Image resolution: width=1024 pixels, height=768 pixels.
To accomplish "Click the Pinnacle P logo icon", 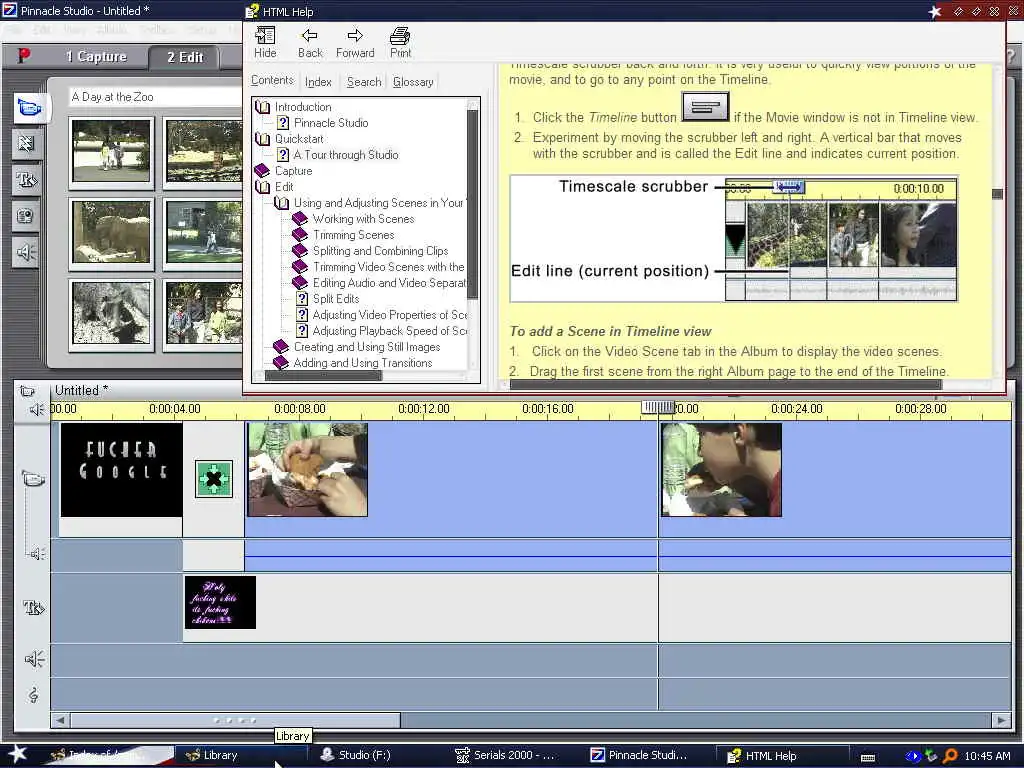I will coord(24,56).
